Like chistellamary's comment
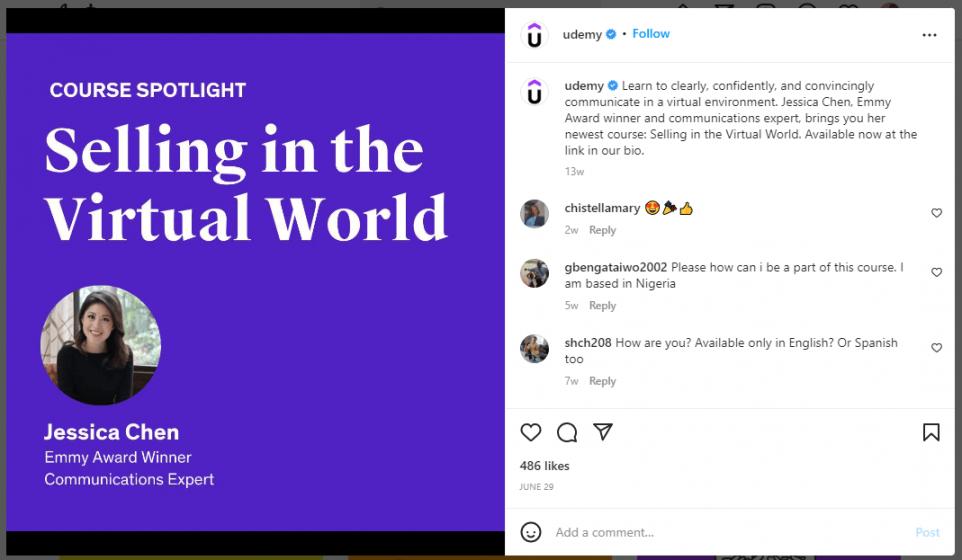The width and height of the screenshot is (962, 560). pos(937,213)
